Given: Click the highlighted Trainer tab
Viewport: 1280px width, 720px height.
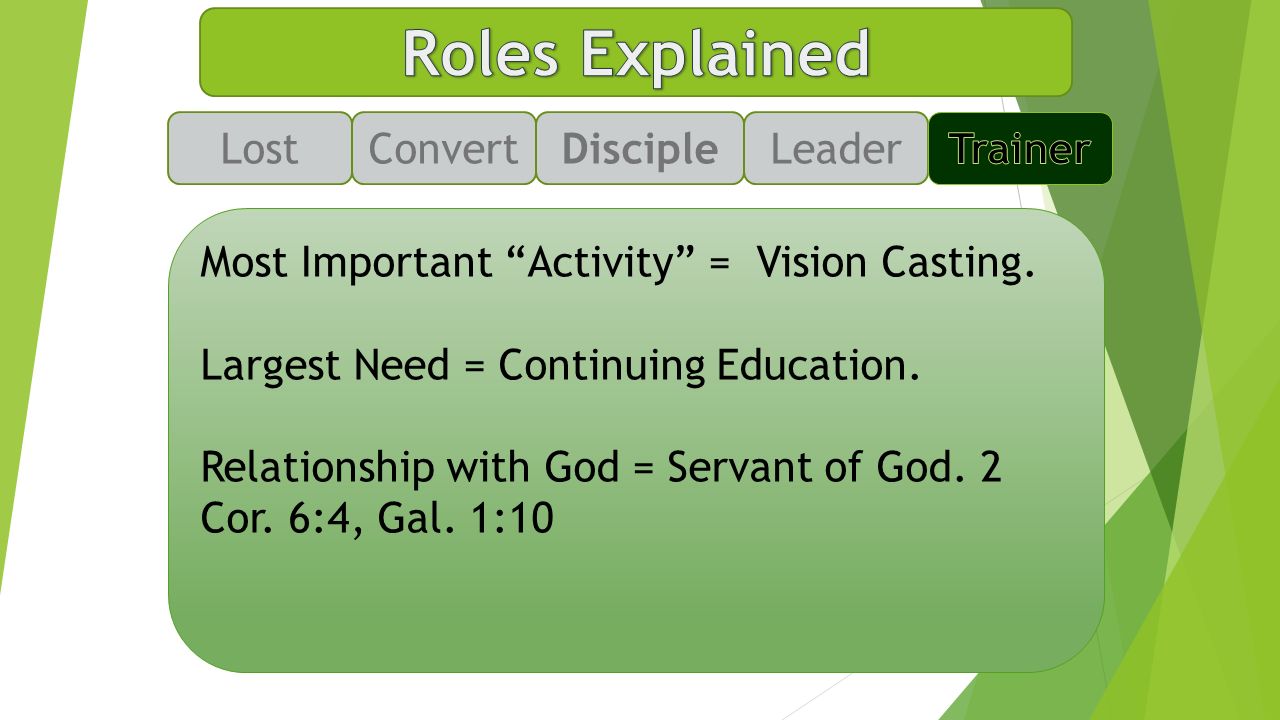Looking at the screenshot, I should (1020, 148).
